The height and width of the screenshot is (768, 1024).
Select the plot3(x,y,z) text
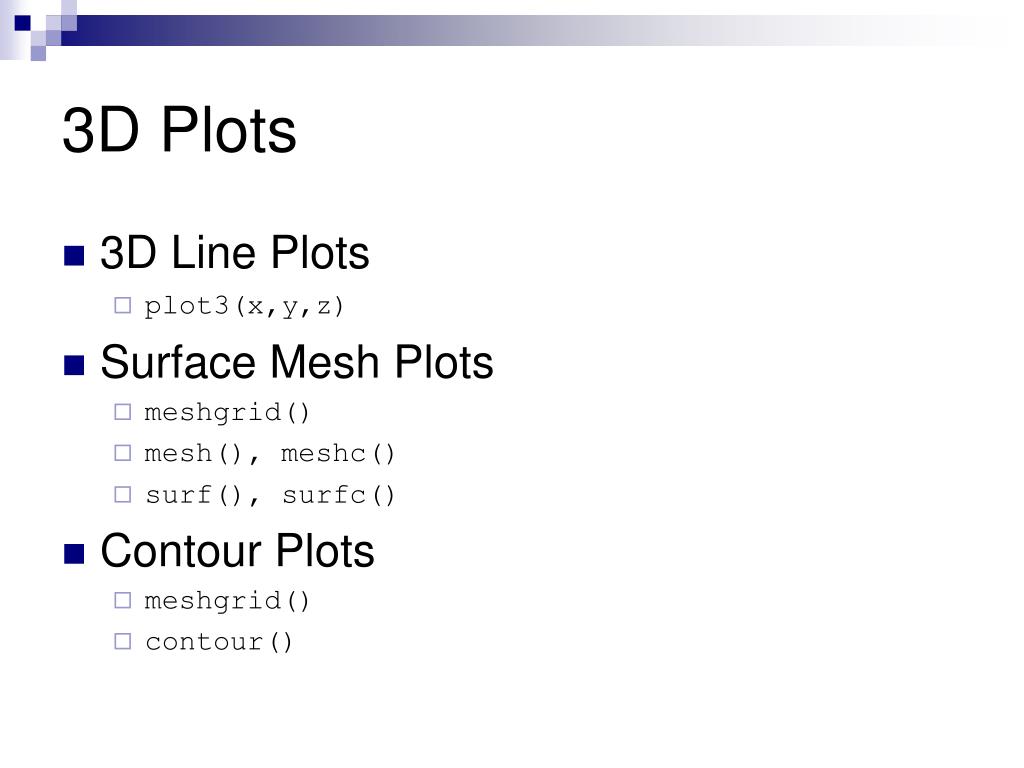click(244, 306)
